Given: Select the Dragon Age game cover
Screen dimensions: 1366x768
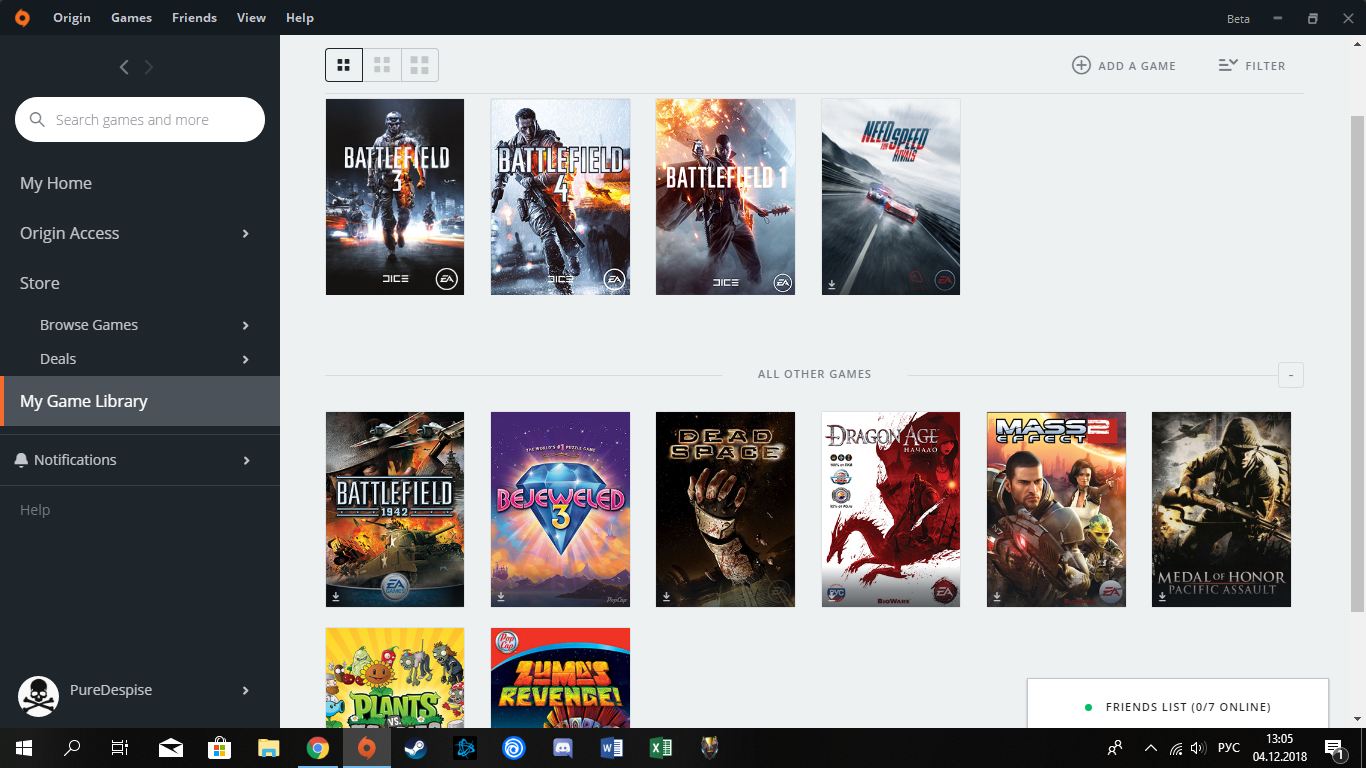Looking at the screenshot, I should [891, 509].
